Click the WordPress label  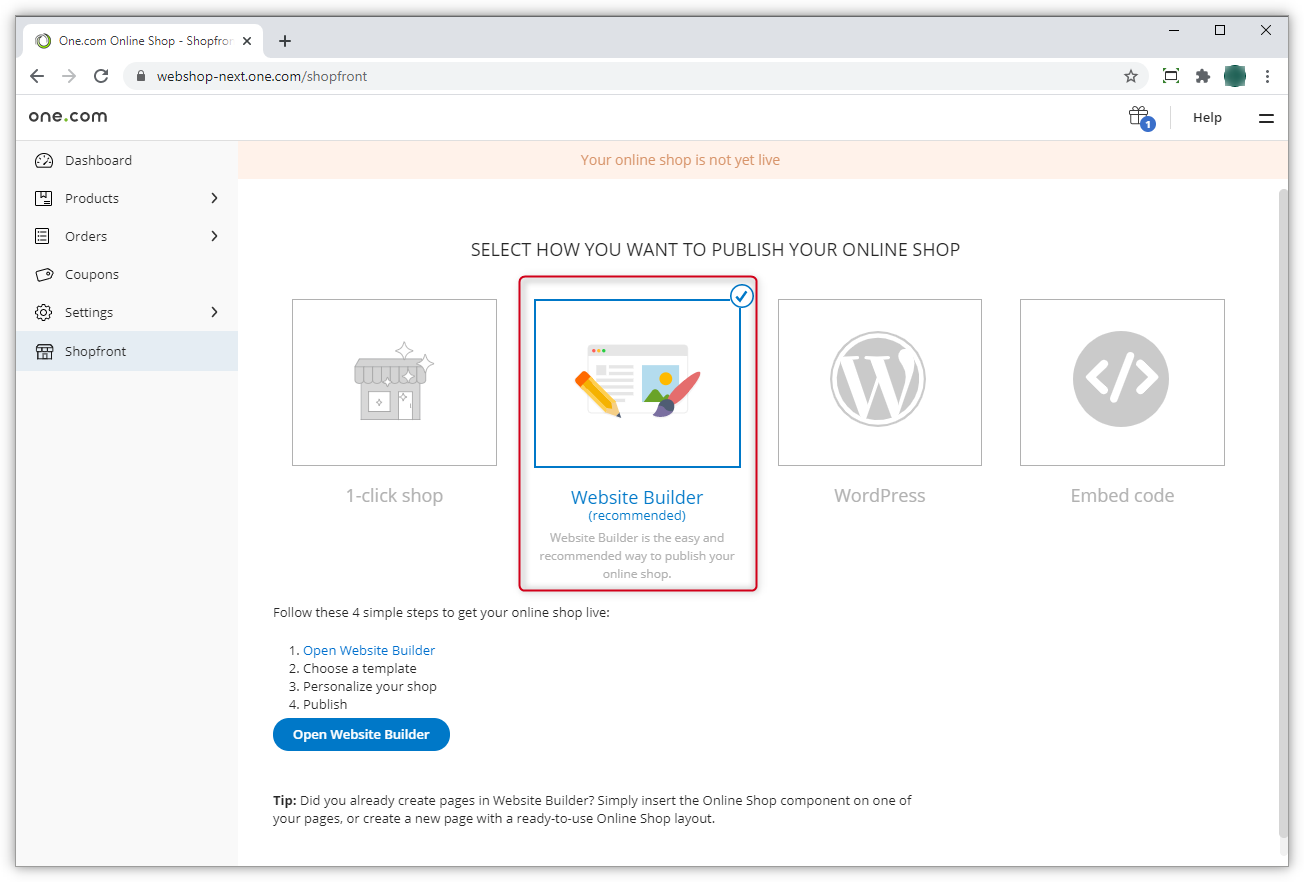coord(880,496)
